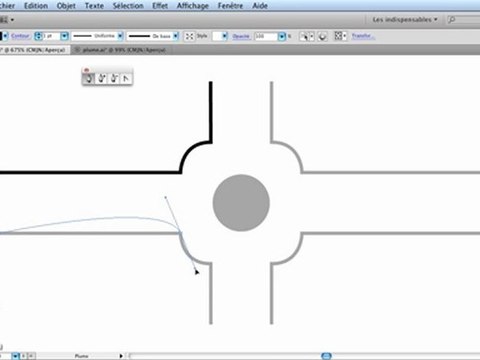Open the Fenêtre menu
The height and width of the screenshot is (360, 480).
click(230, 6)
